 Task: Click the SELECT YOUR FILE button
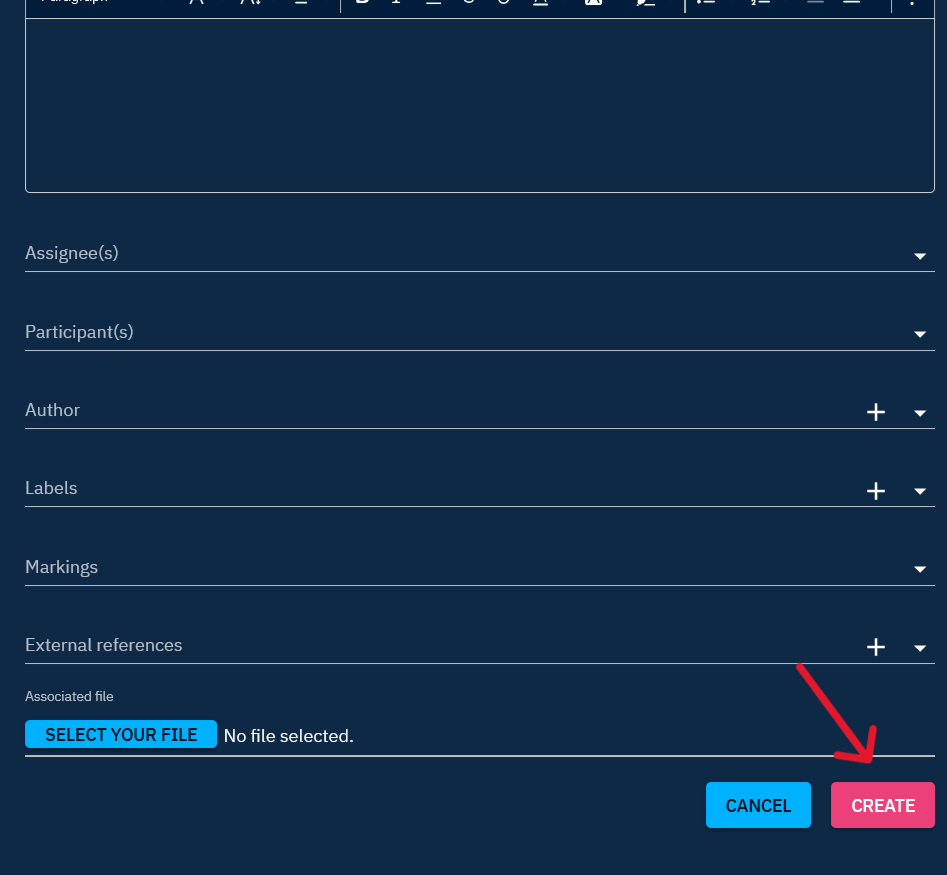pos(121,734)
